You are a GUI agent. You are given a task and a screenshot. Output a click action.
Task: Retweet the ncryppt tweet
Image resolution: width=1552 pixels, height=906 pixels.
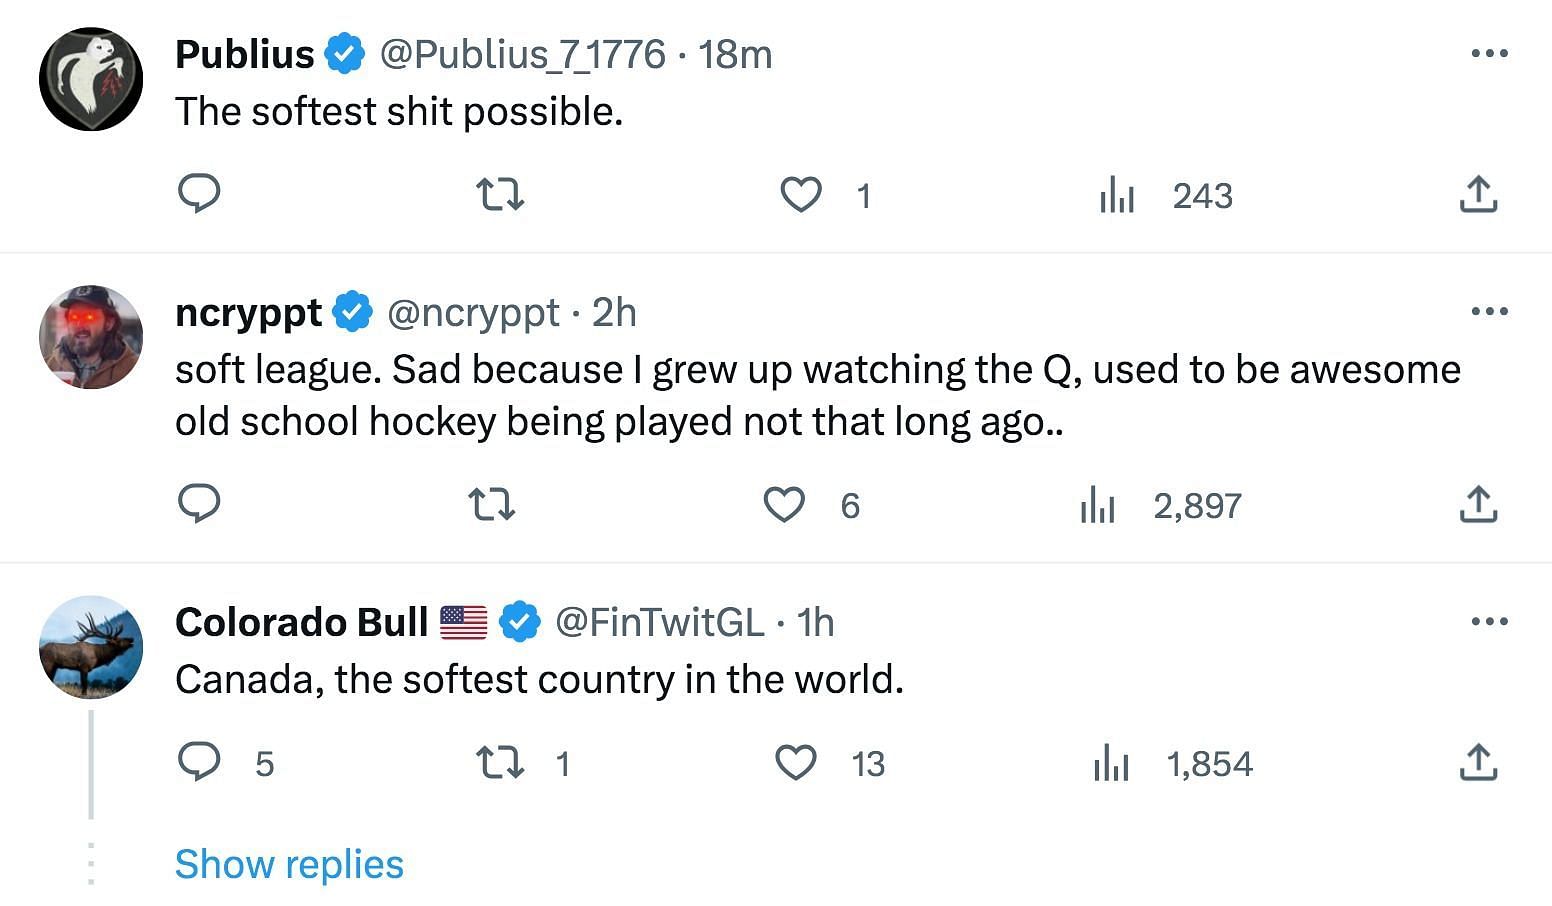pyautogui.click(x=492, y=504)
